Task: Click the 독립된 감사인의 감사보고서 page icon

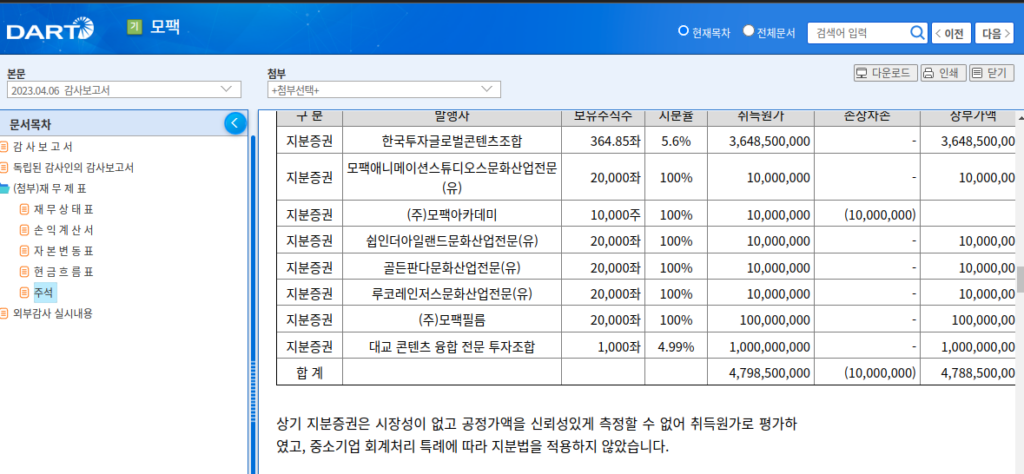Action: click(4, 168)
